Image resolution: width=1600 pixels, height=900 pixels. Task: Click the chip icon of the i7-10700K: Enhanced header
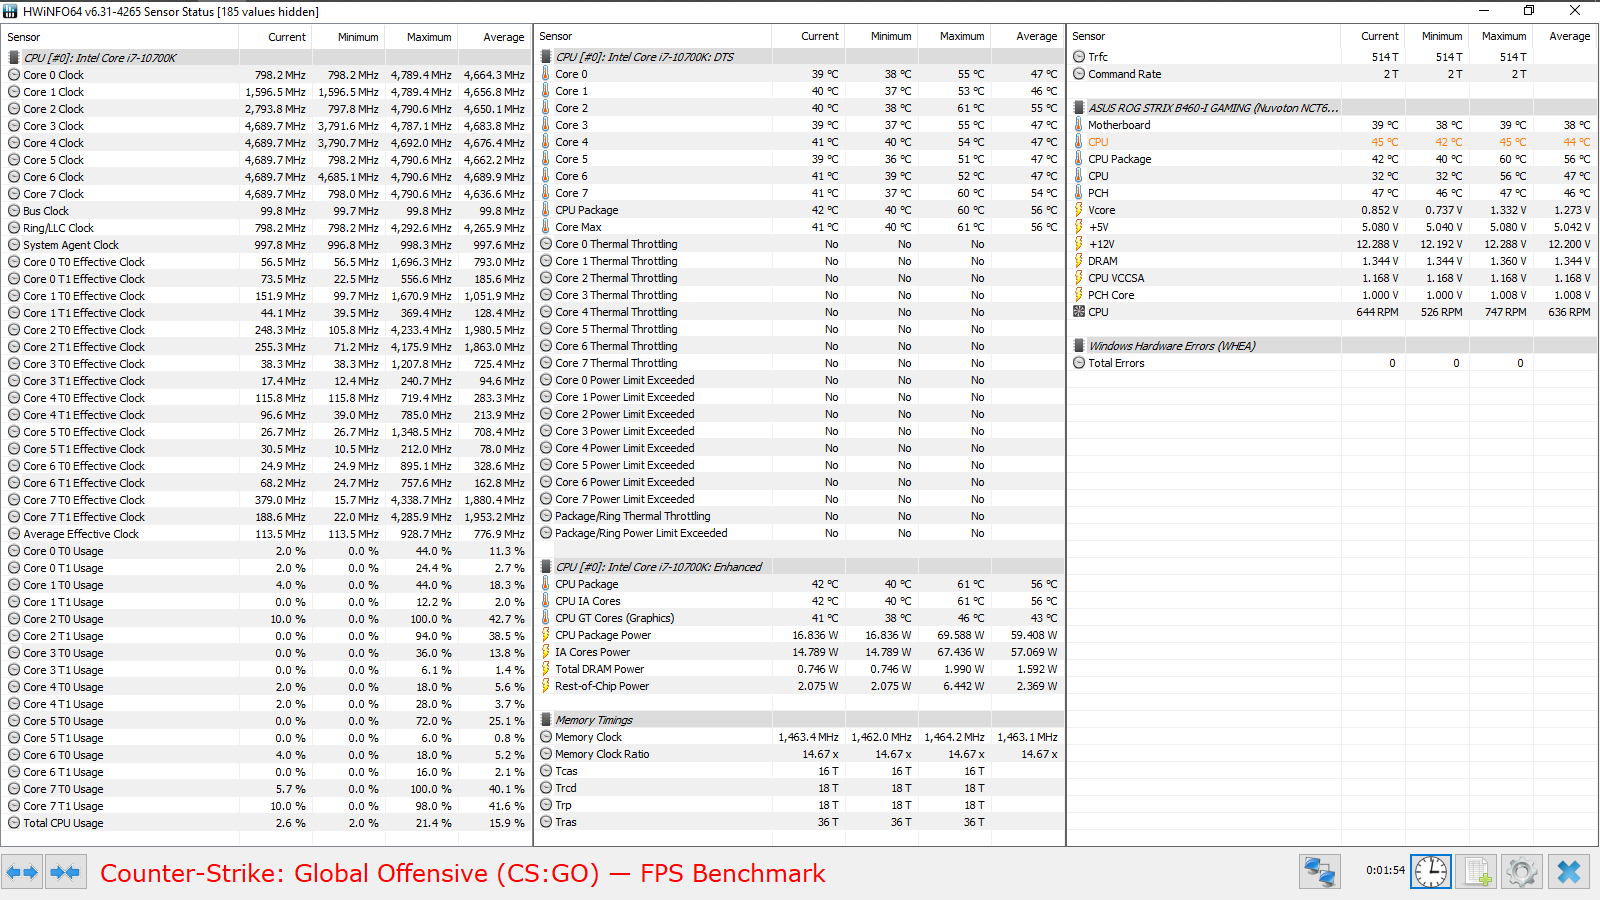pyautogui.click(x=546, y=567)
